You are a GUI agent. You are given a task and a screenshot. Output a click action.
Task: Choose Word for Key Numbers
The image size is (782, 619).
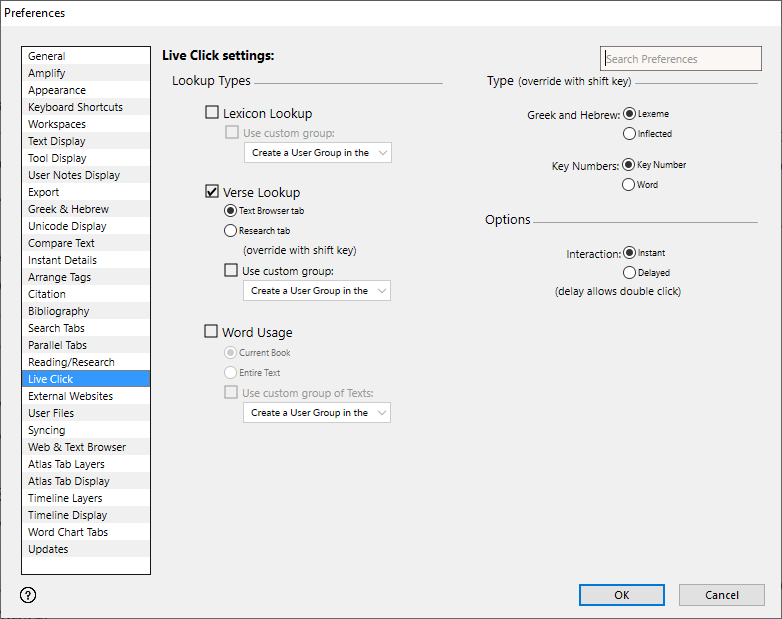click(629, 184)
